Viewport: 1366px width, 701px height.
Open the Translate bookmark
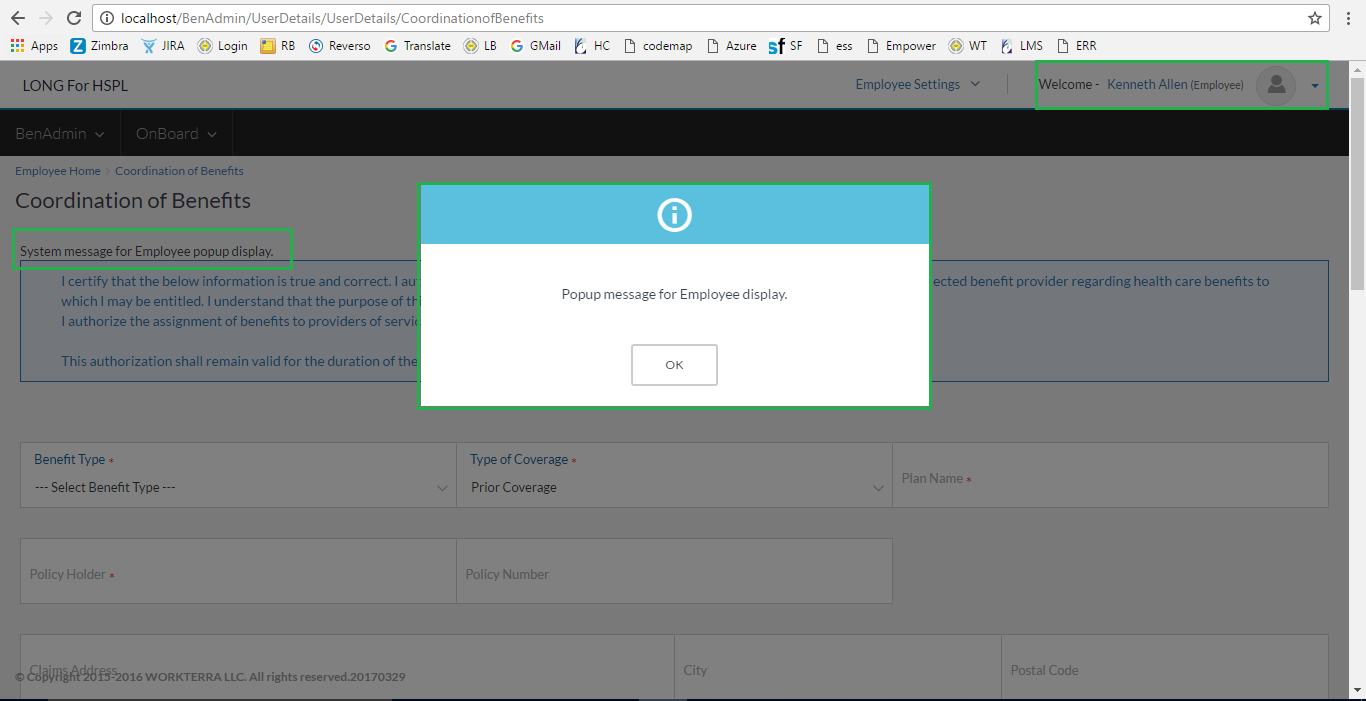(417, 46)
